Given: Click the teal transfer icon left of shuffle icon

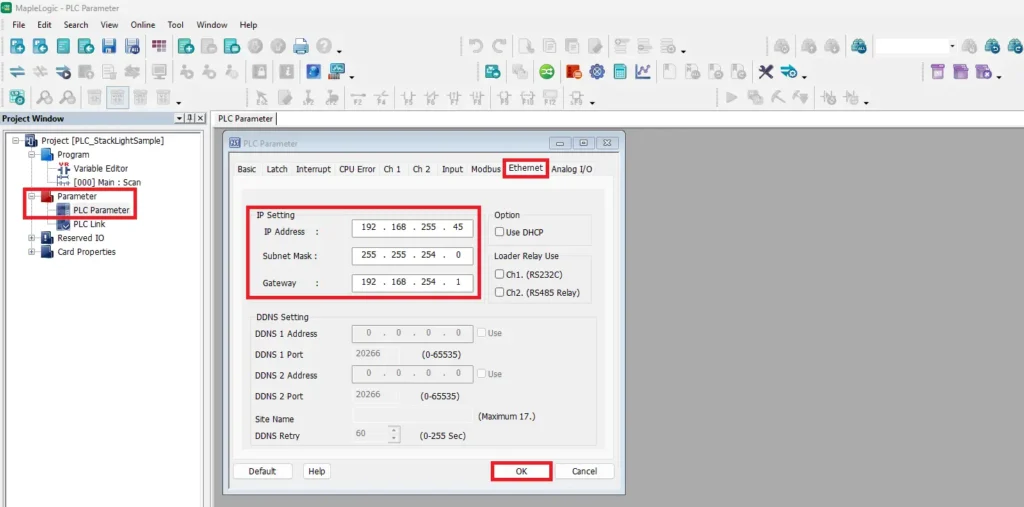Looking at the screenshot, I should tap(492, 71).
